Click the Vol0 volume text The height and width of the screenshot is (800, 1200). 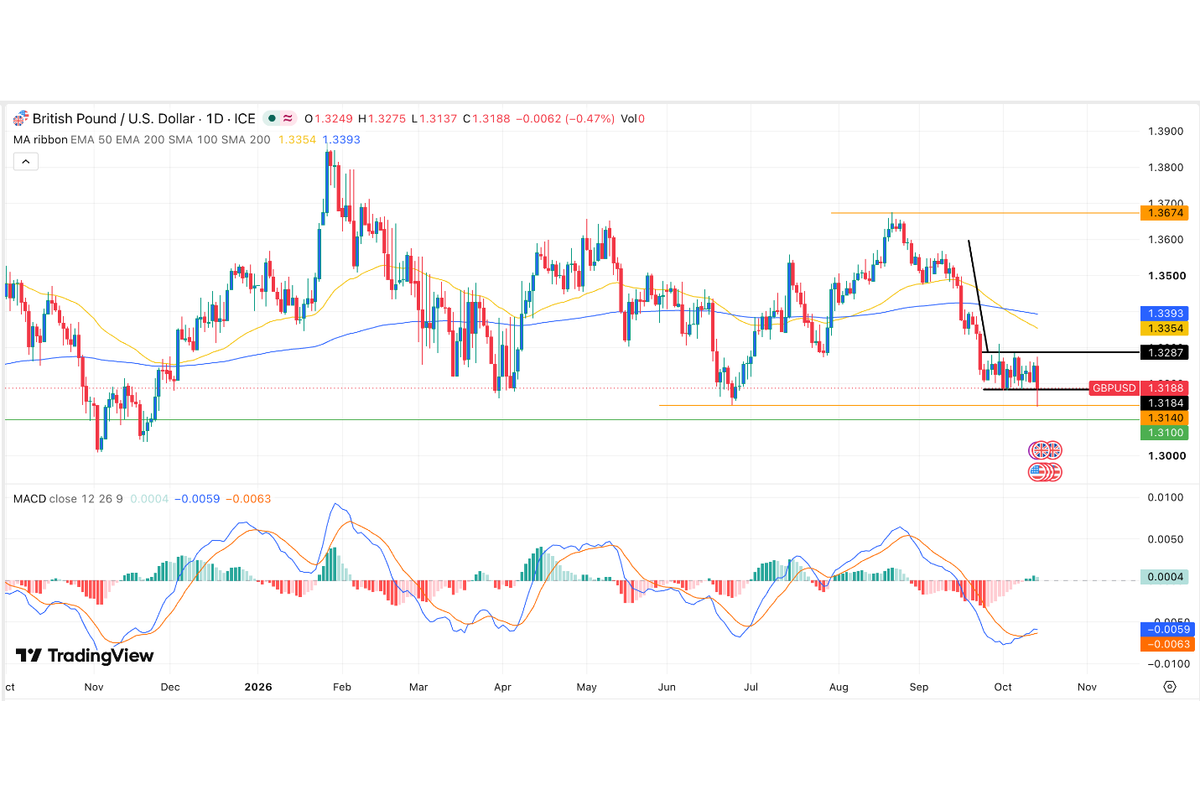[632, 118]
